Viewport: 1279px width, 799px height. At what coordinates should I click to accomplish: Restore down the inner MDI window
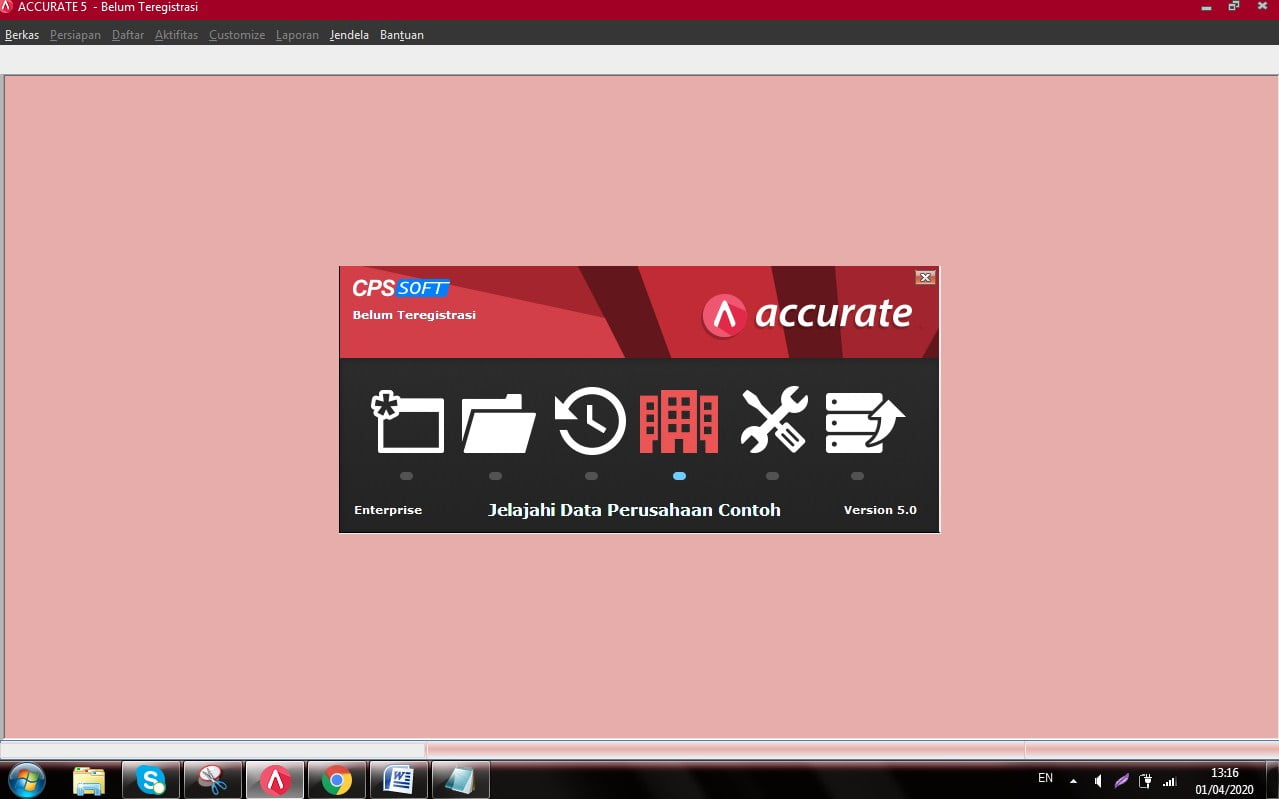pyautogui.click(x=1234, y=6)
